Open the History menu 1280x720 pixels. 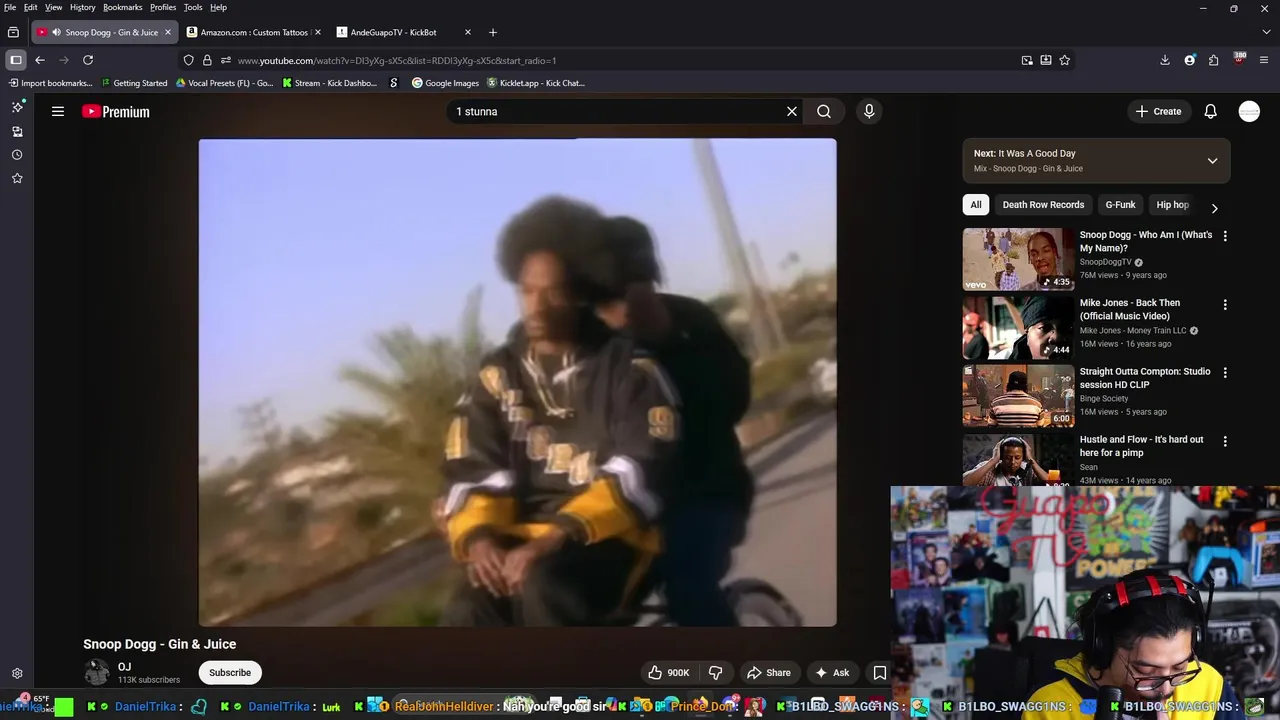83,7
